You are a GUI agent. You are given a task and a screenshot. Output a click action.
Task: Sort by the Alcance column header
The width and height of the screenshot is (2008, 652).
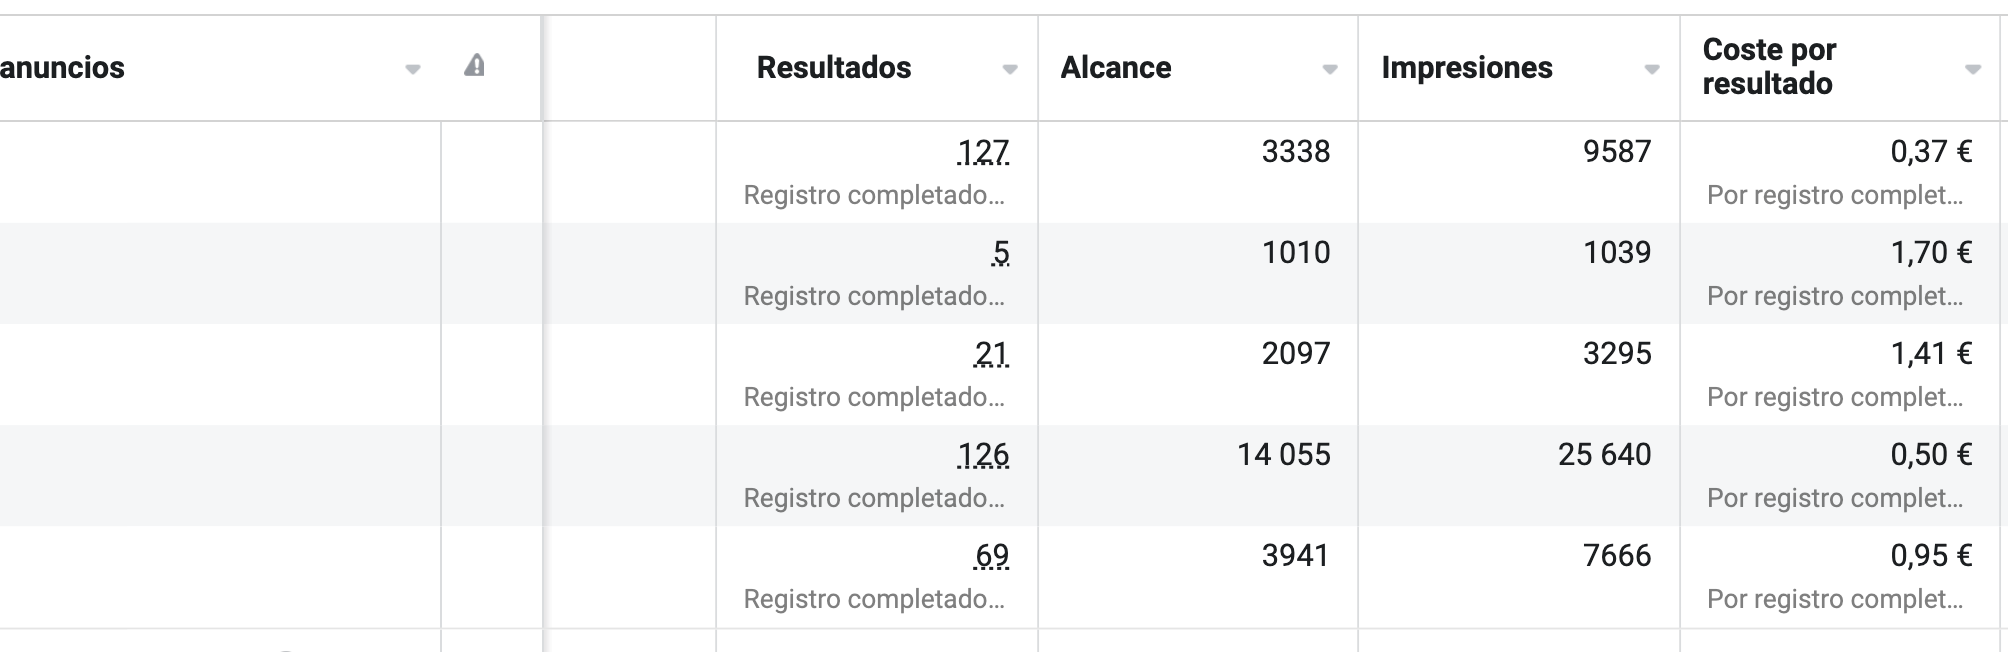1116,67
